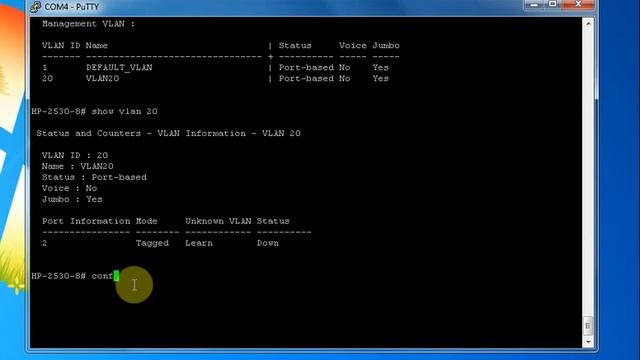The image size is (640, 360).
Task: Click the 'Learn' unknown VLAN value
Action: click(x=199, y=243)
